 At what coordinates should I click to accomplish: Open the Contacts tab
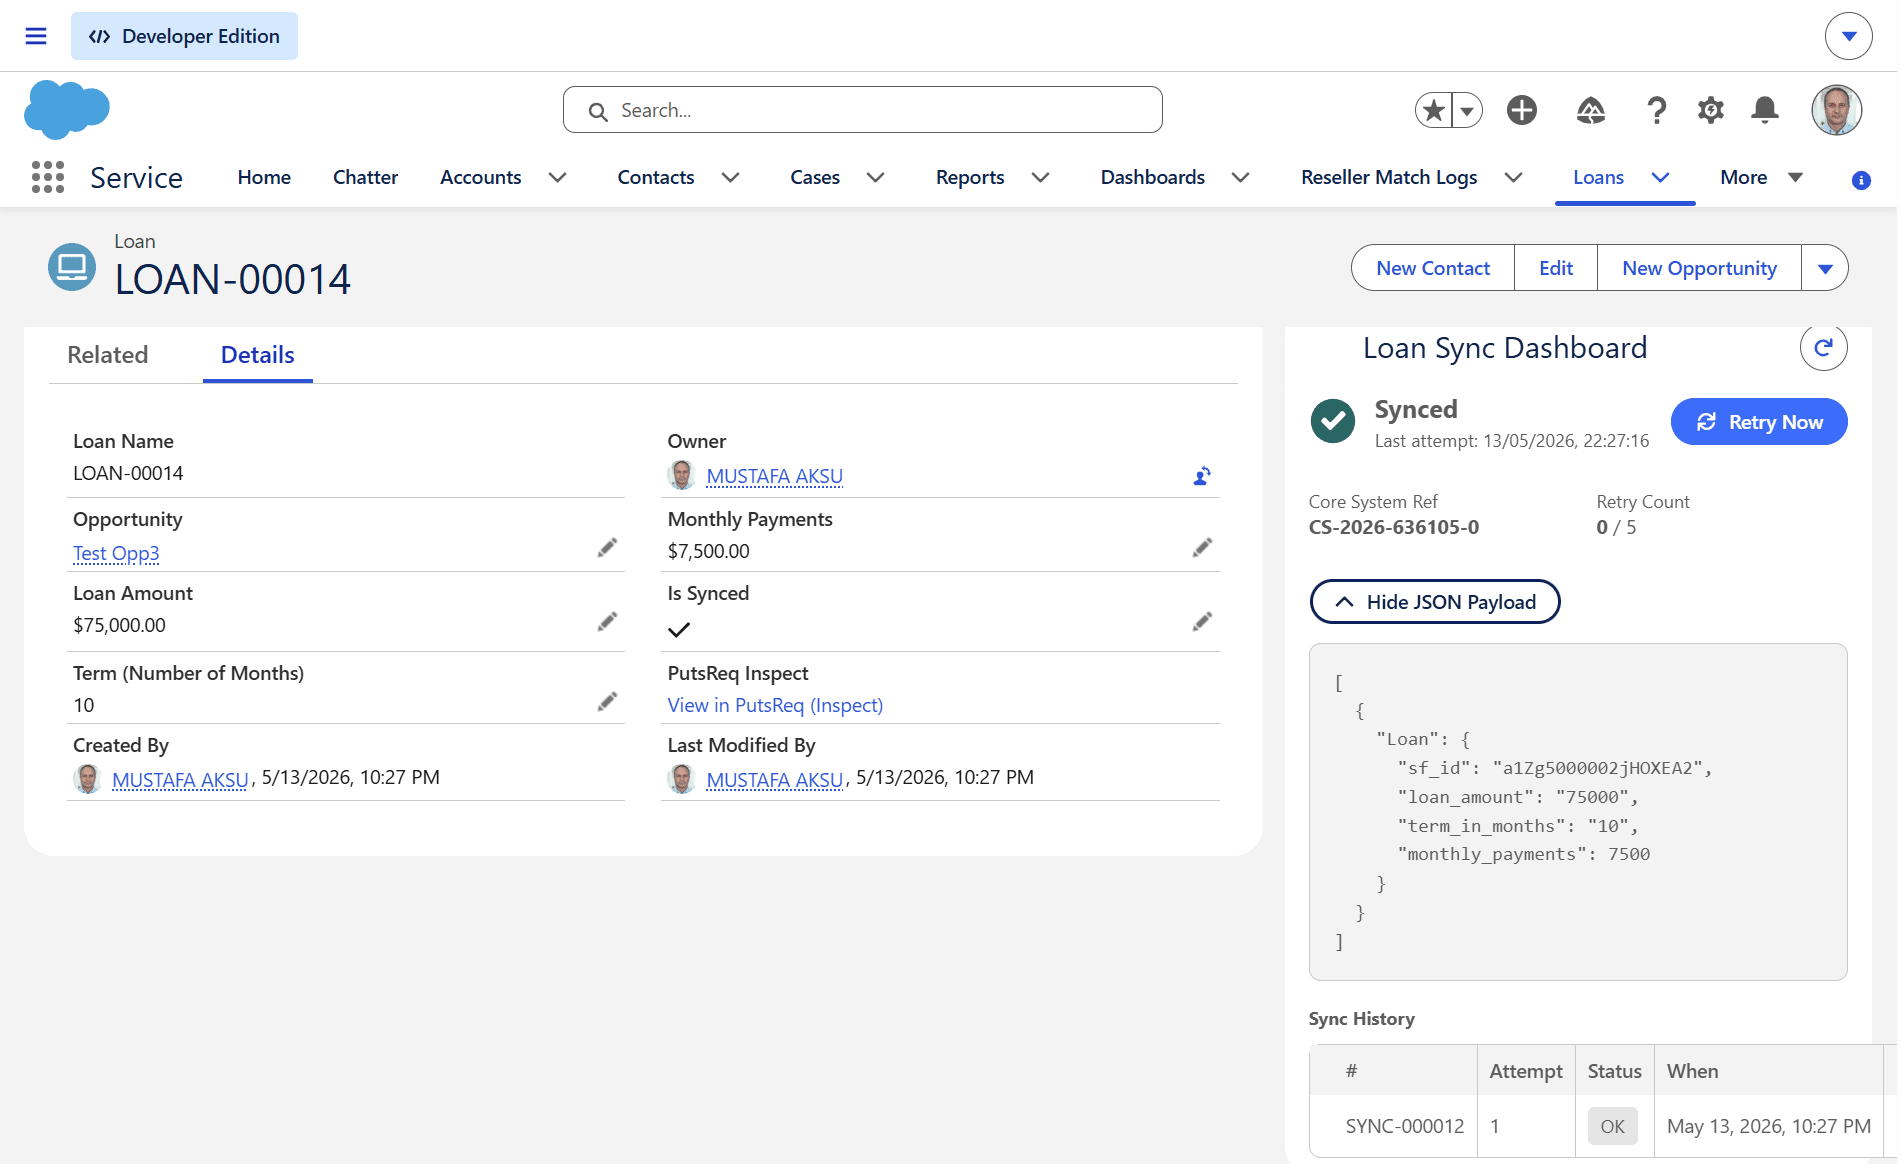coord(656,177)
